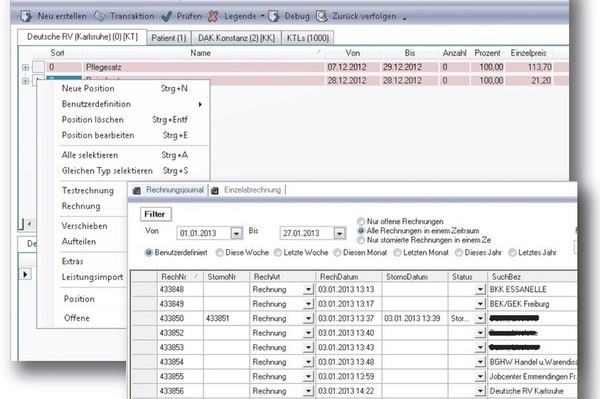Sort by the RechDatum column header
The height and width of the screenshot is (399, 600).
[348, 277]
